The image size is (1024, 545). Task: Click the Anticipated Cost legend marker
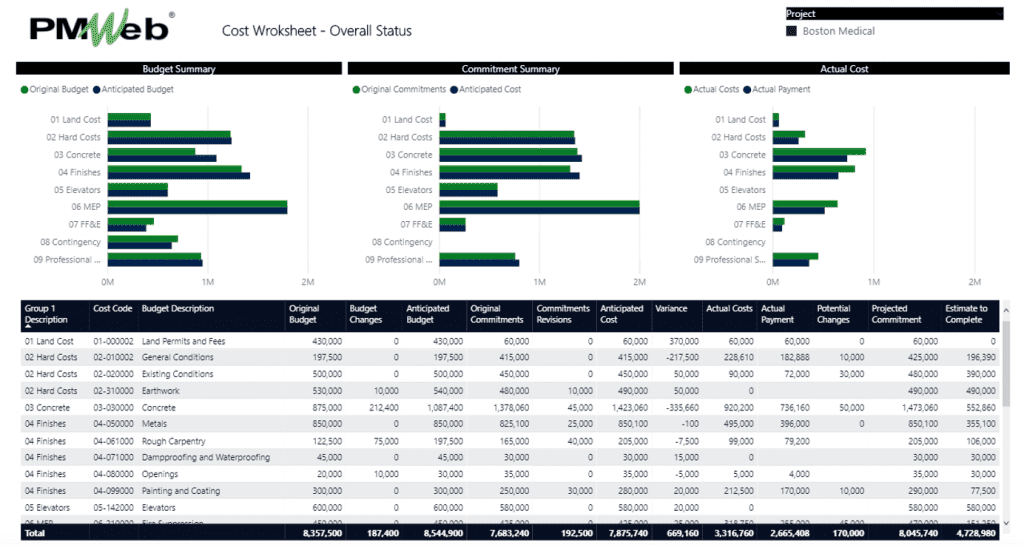click(454, 89)
